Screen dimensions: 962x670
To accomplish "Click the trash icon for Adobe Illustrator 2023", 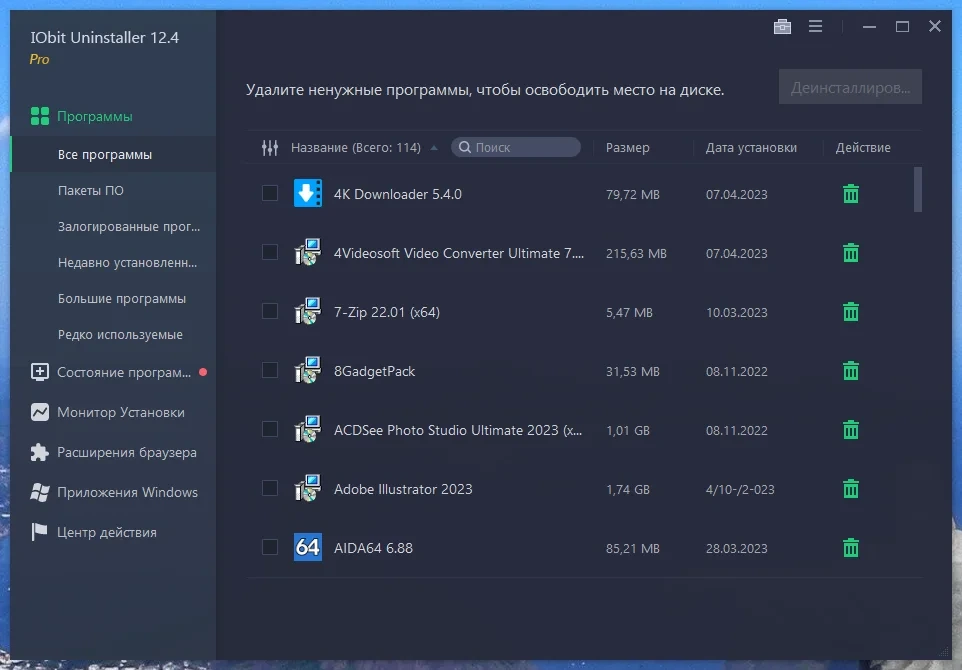I will point(850,488).
